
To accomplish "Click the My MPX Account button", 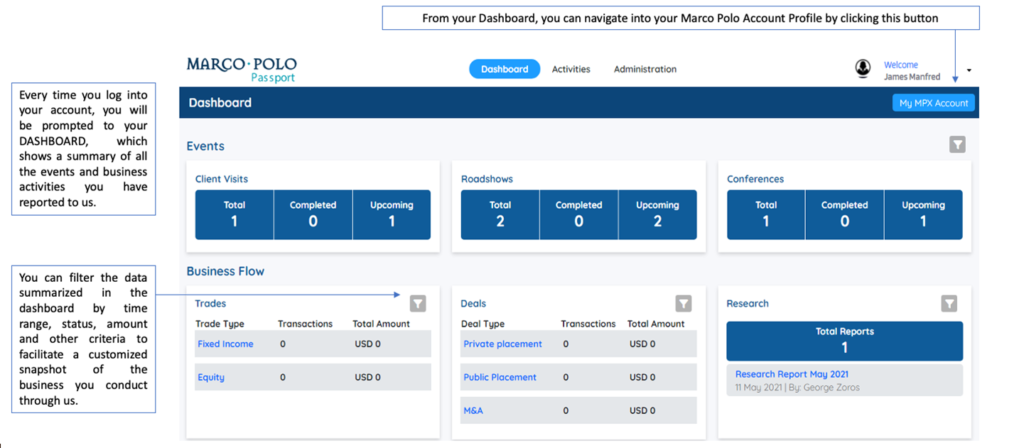I will click(933, 102).
